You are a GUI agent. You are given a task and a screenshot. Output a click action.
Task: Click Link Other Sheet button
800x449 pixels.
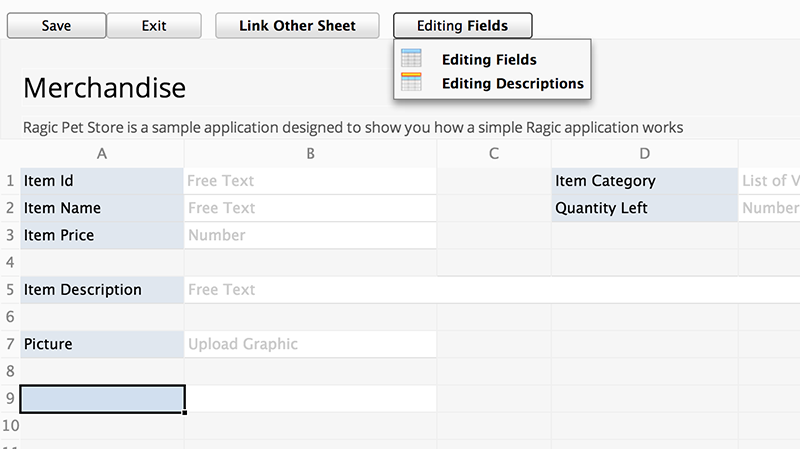tap(297, 26)
